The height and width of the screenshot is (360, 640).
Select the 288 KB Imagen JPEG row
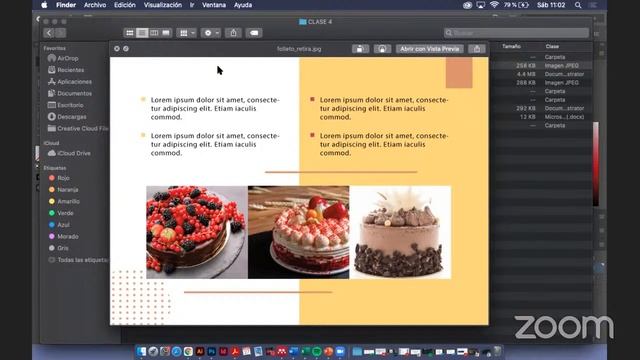coord(542,83)
